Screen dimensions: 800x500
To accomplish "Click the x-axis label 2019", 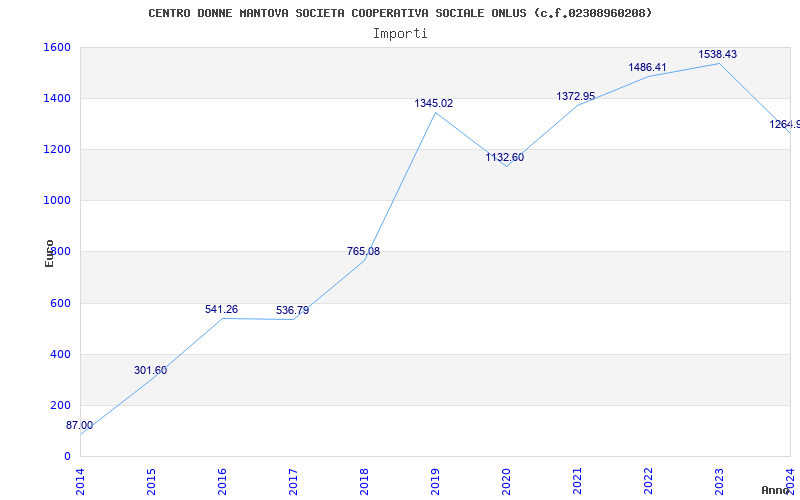I will pyautogui.click(x=435, y=482).
